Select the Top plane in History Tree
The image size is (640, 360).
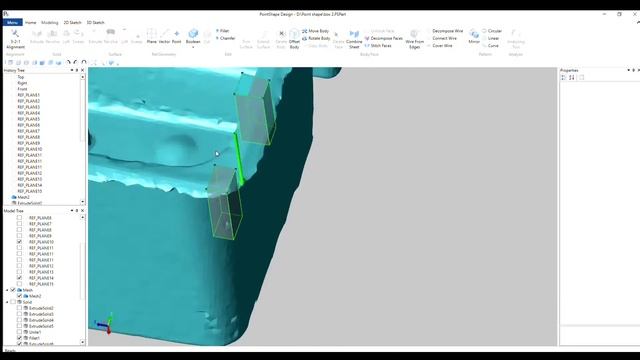pos(21,77)
